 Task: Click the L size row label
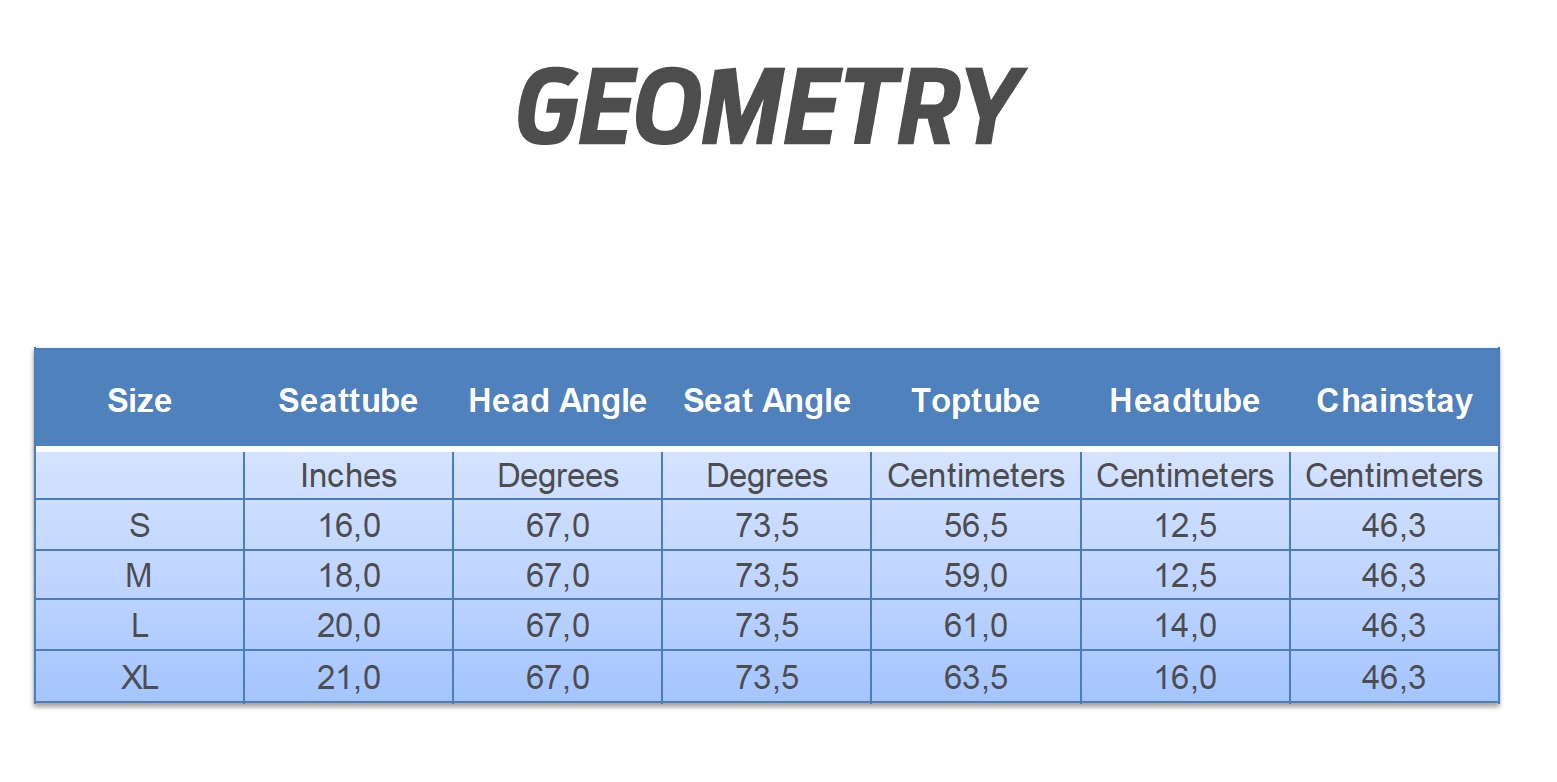point(139,626)
